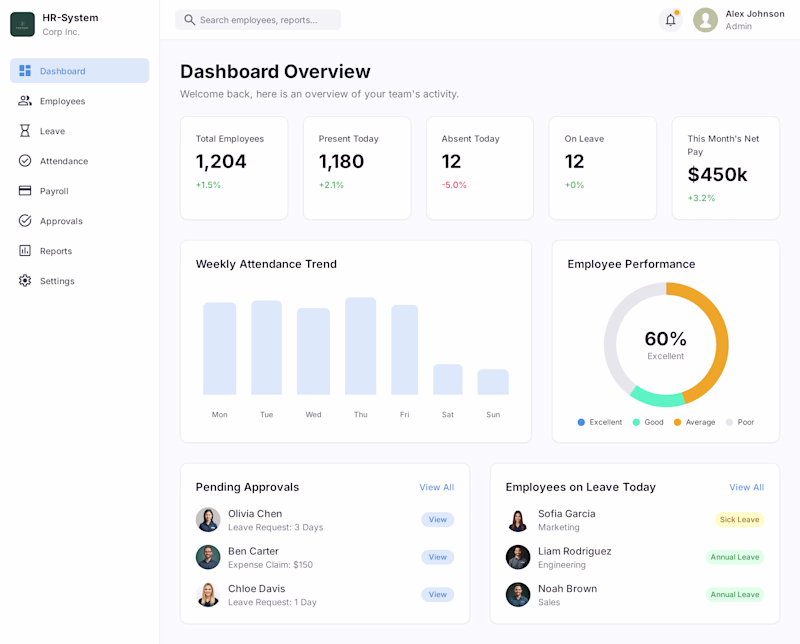This screenshot has height=644, width=800.
Task: Click the Employees people icon
Action: (25, 101)
